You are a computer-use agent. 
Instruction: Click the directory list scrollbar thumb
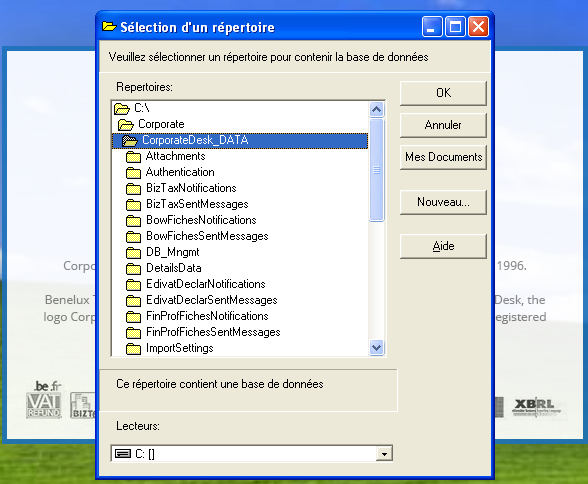376,170
